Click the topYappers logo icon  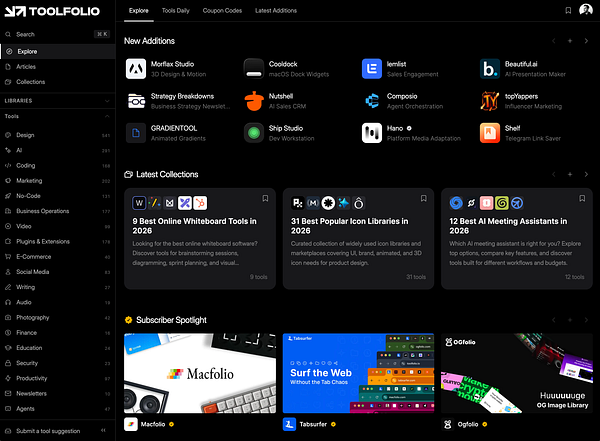click(x=490, y=101)
